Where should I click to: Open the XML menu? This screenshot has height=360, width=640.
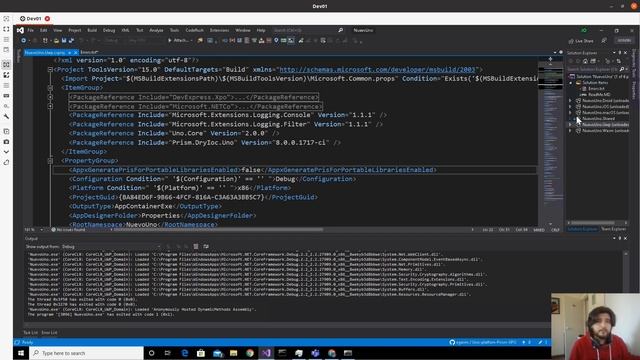(126, 30)
